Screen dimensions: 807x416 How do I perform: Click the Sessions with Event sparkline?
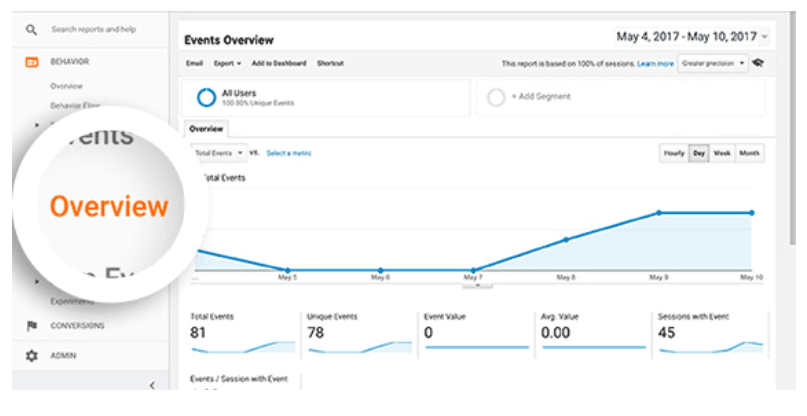coord(711,348)
